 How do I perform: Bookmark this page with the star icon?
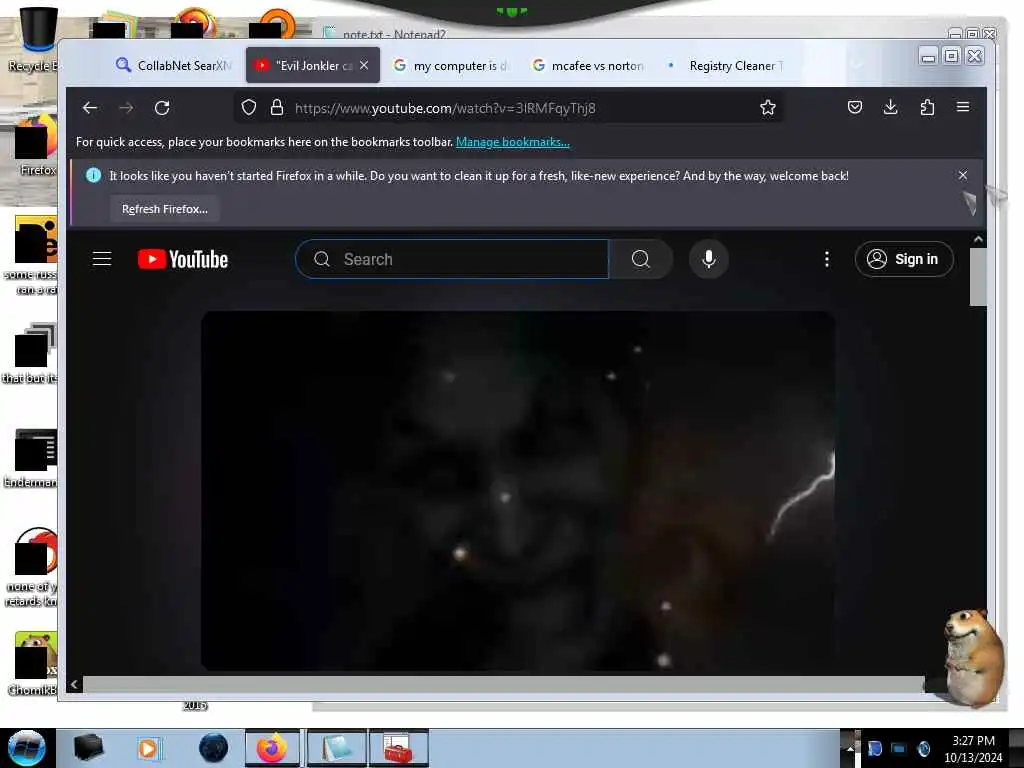[767, 108]
